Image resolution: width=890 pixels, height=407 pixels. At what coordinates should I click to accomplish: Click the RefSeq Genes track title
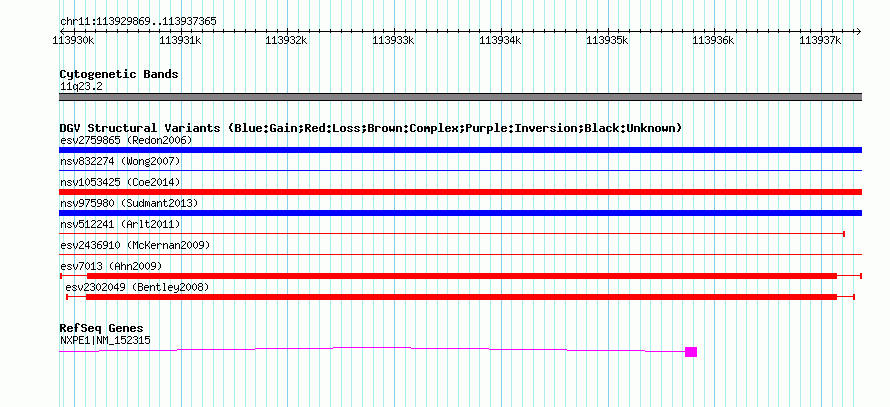102,328
